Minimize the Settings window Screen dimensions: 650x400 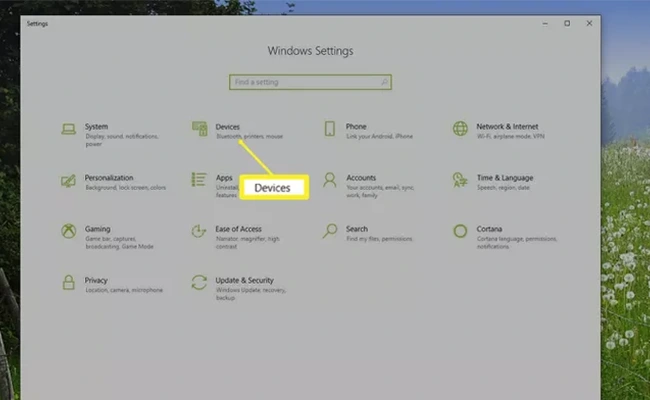[x=545, y=24]
